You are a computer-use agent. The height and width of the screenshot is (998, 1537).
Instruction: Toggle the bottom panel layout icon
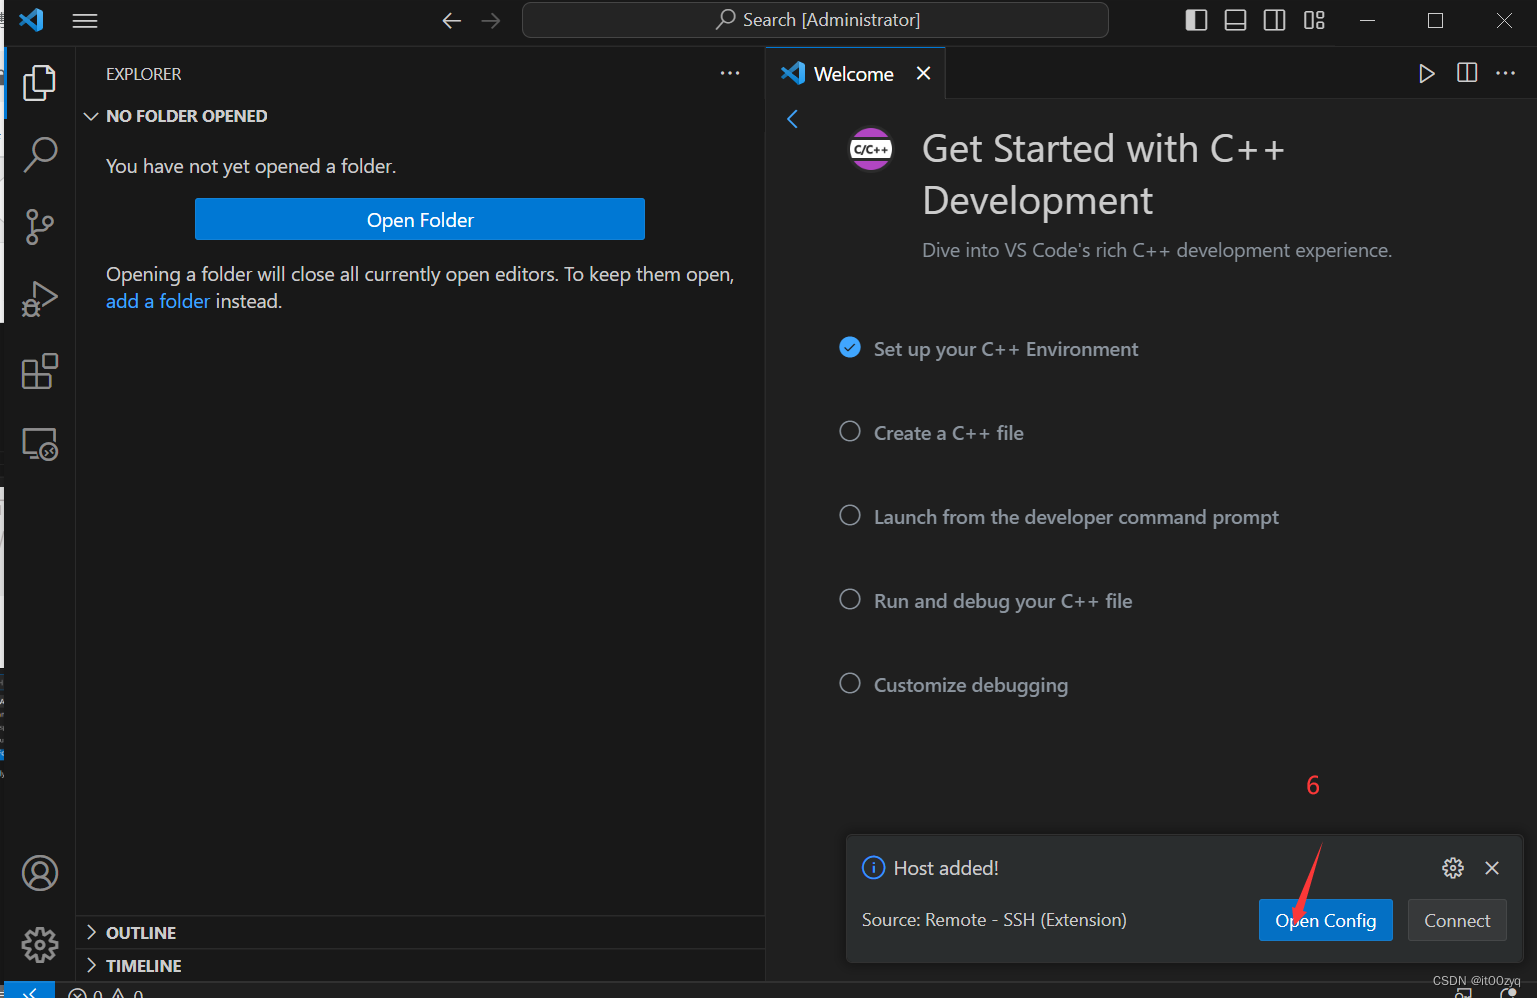tap(1235, 20)
